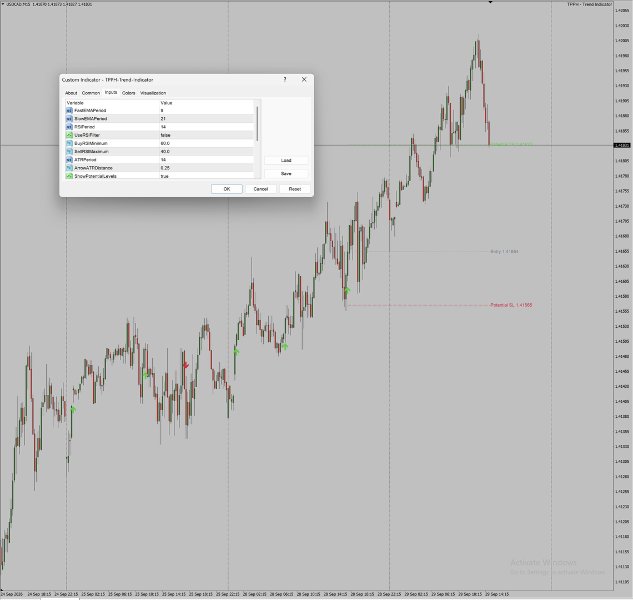Click Load to import input settings
This screenshot has height=600, width=633.
tap(286, 160)
